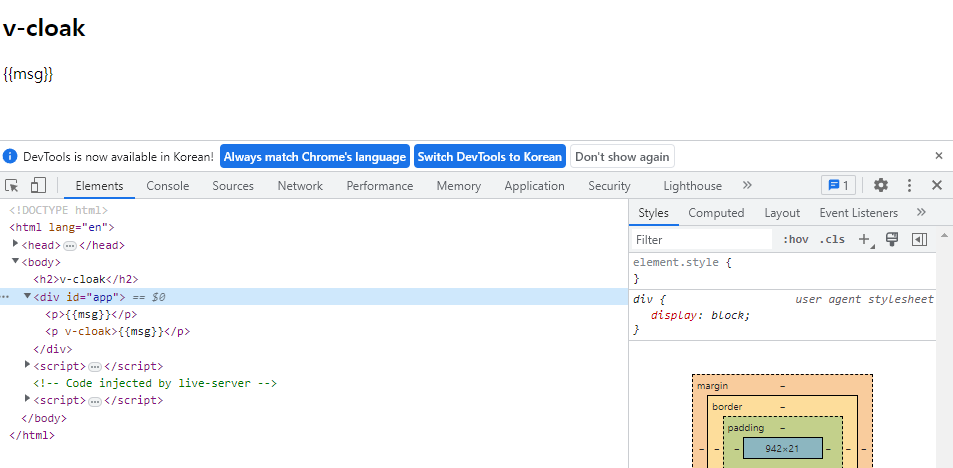Image resolution: width=953 pixels, height=468 pixels.
Task: Switch to the Performance tab
Action: tap(380, 186)
